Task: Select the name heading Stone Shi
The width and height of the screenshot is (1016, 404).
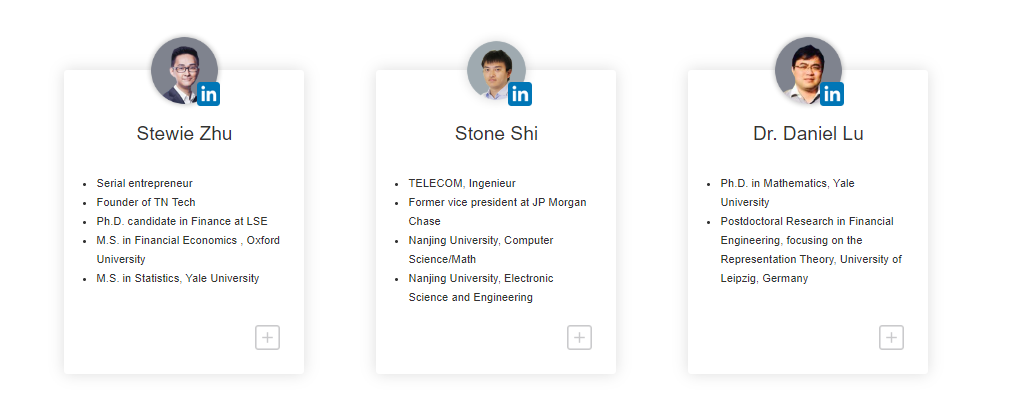Action: click(496, 134)
